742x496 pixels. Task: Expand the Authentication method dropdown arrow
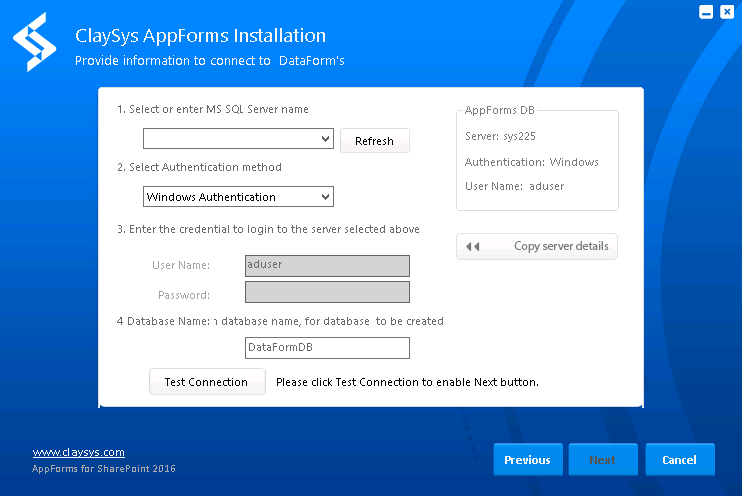(325, 197)
